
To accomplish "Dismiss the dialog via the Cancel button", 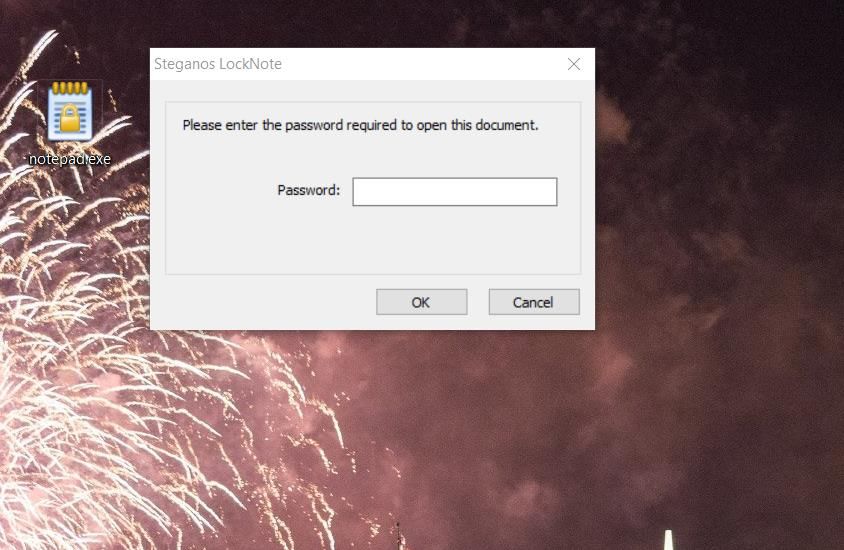I will [534, 302].
